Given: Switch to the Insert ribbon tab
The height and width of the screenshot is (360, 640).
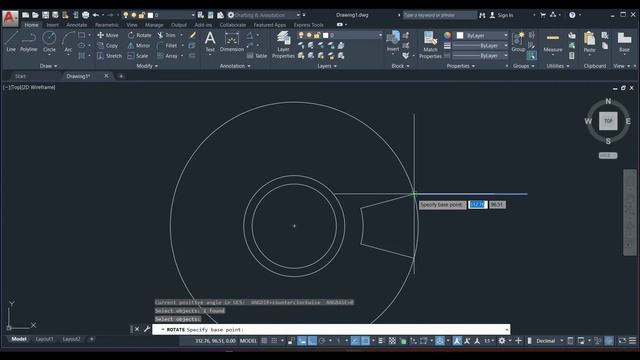Looking at the screenshot, I should point(52,25).
